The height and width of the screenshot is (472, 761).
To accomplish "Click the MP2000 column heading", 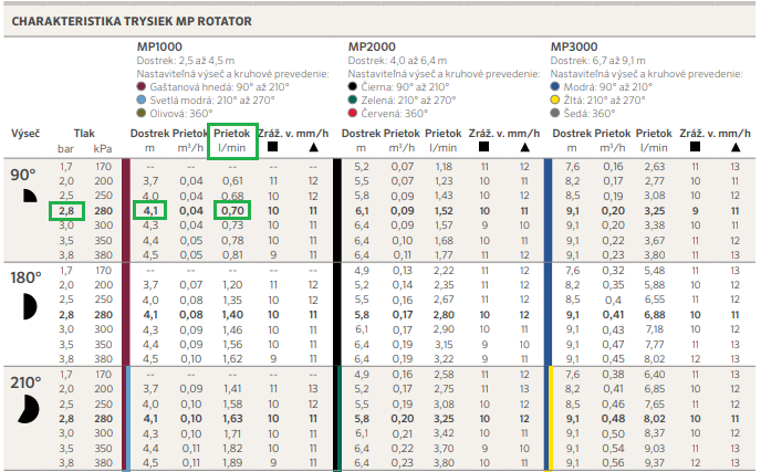I will 370,47.
